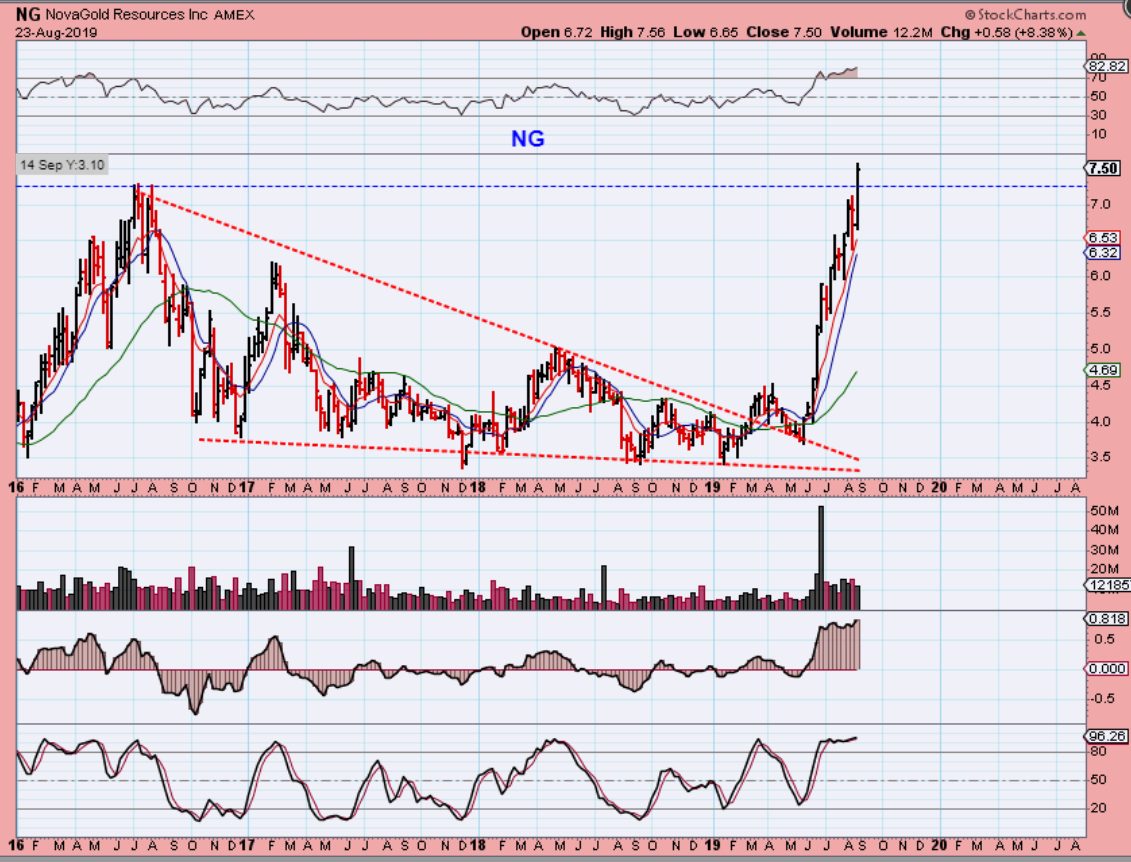Click the green 4.69 moving average tag
The width and height of the screenshot is (1131, 862).
[x=1103, y=370]
